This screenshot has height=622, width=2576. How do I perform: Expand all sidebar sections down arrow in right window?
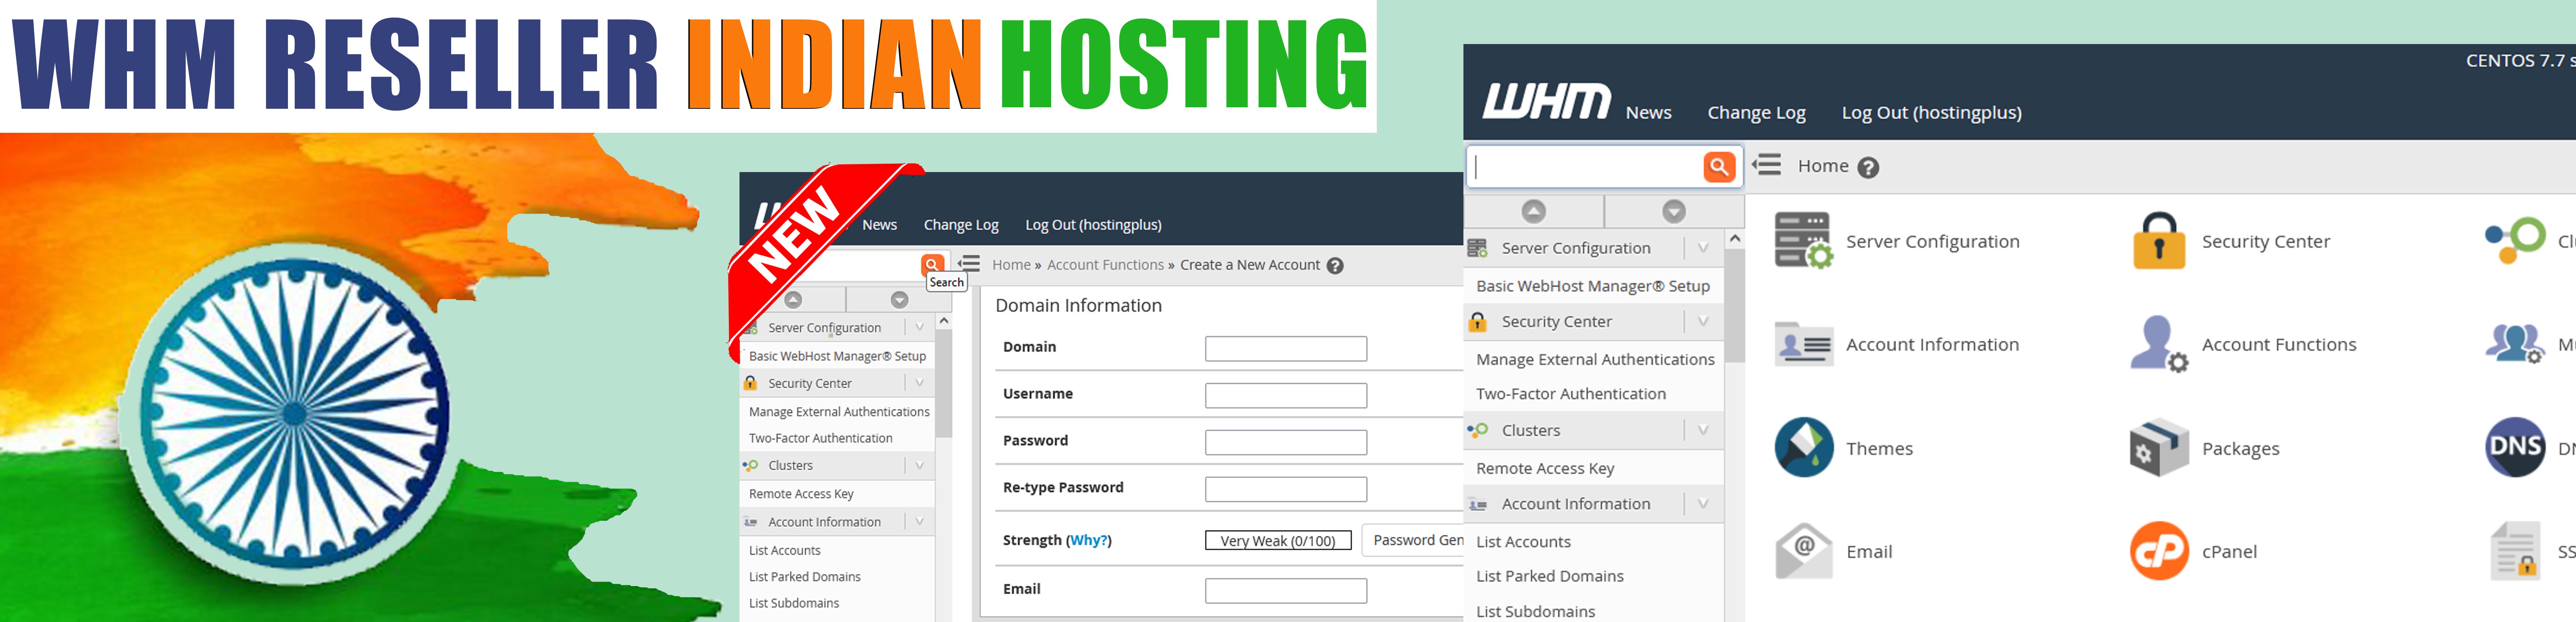(x=1674, y=211)
